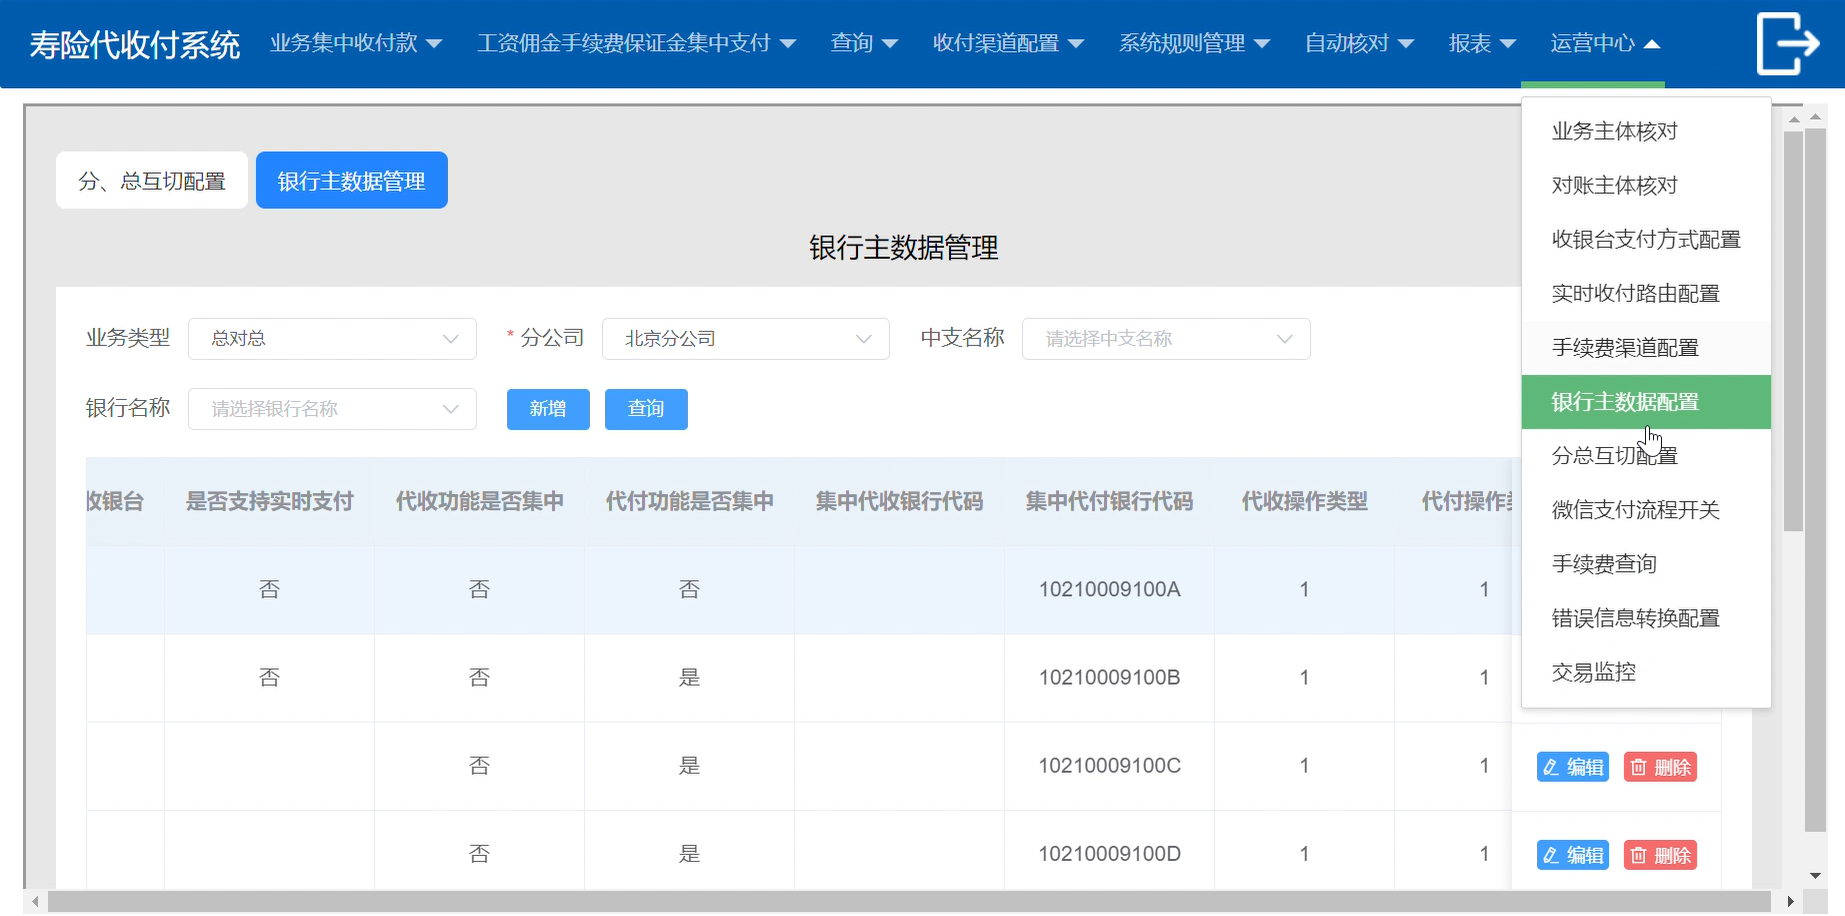Open 分公司 dropdown showing 北京分公司
The height and width of the screenshot is (916, 1845).
[746, 339]
